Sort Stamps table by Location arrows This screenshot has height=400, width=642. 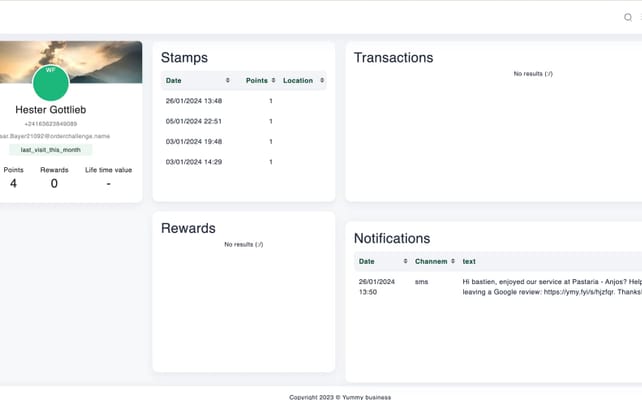click(x=321, y=80)
